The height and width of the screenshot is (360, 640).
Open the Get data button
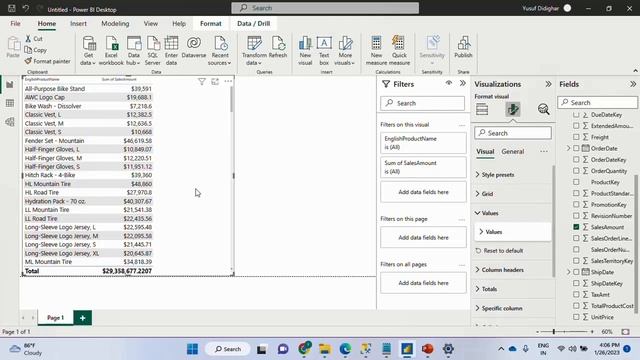point(88,50)
